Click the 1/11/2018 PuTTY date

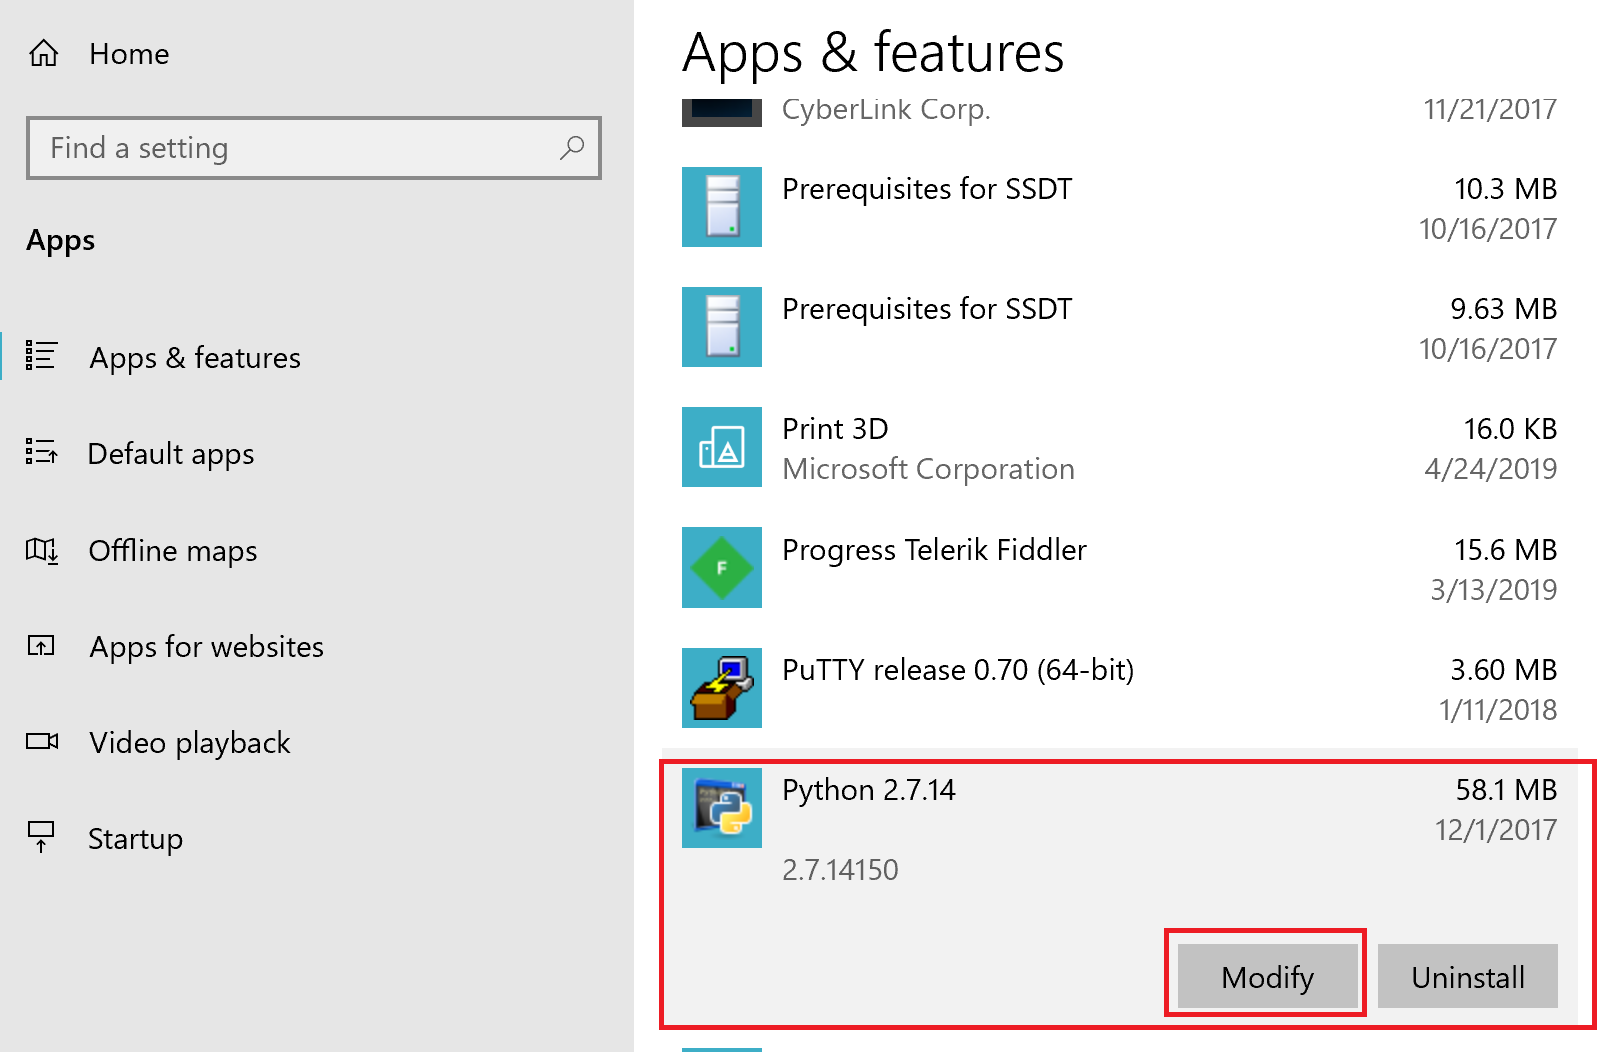[x=1498, y=710]
